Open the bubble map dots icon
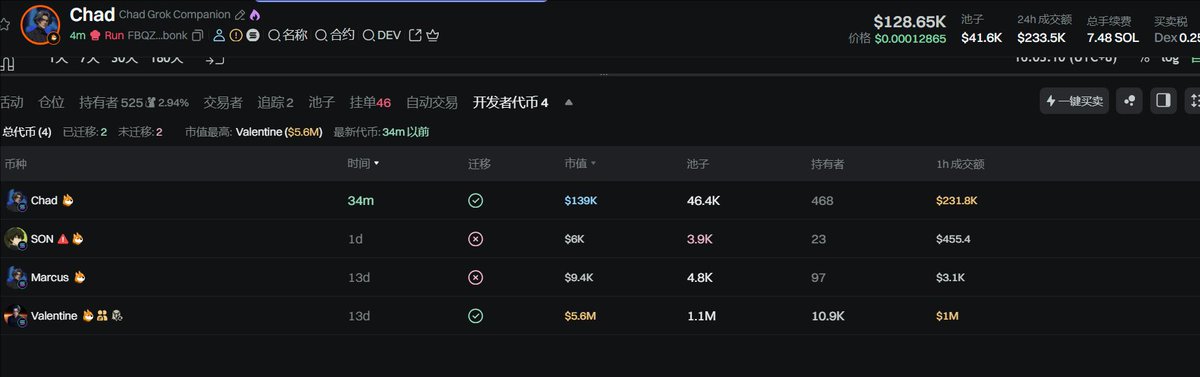 [x=1129, y=101]
